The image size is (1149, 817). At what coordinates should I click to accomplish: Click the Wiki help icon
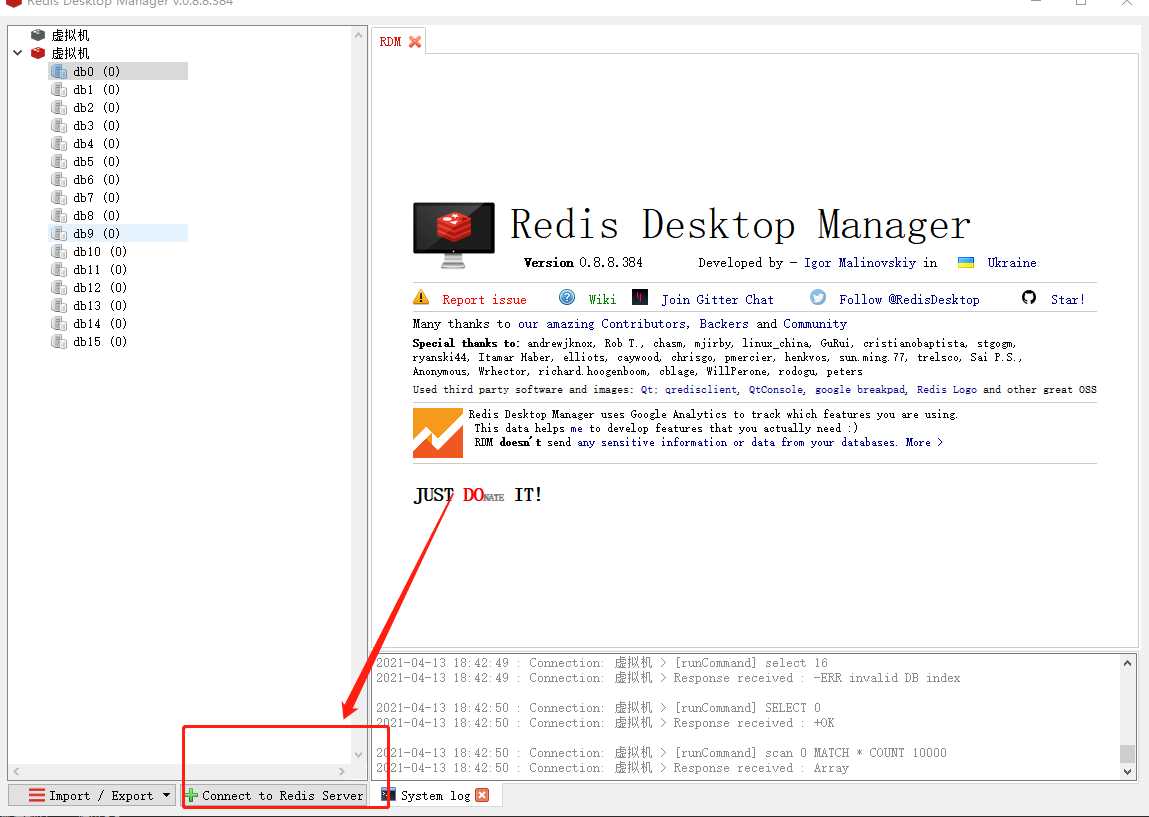click(x=567, y=297)
